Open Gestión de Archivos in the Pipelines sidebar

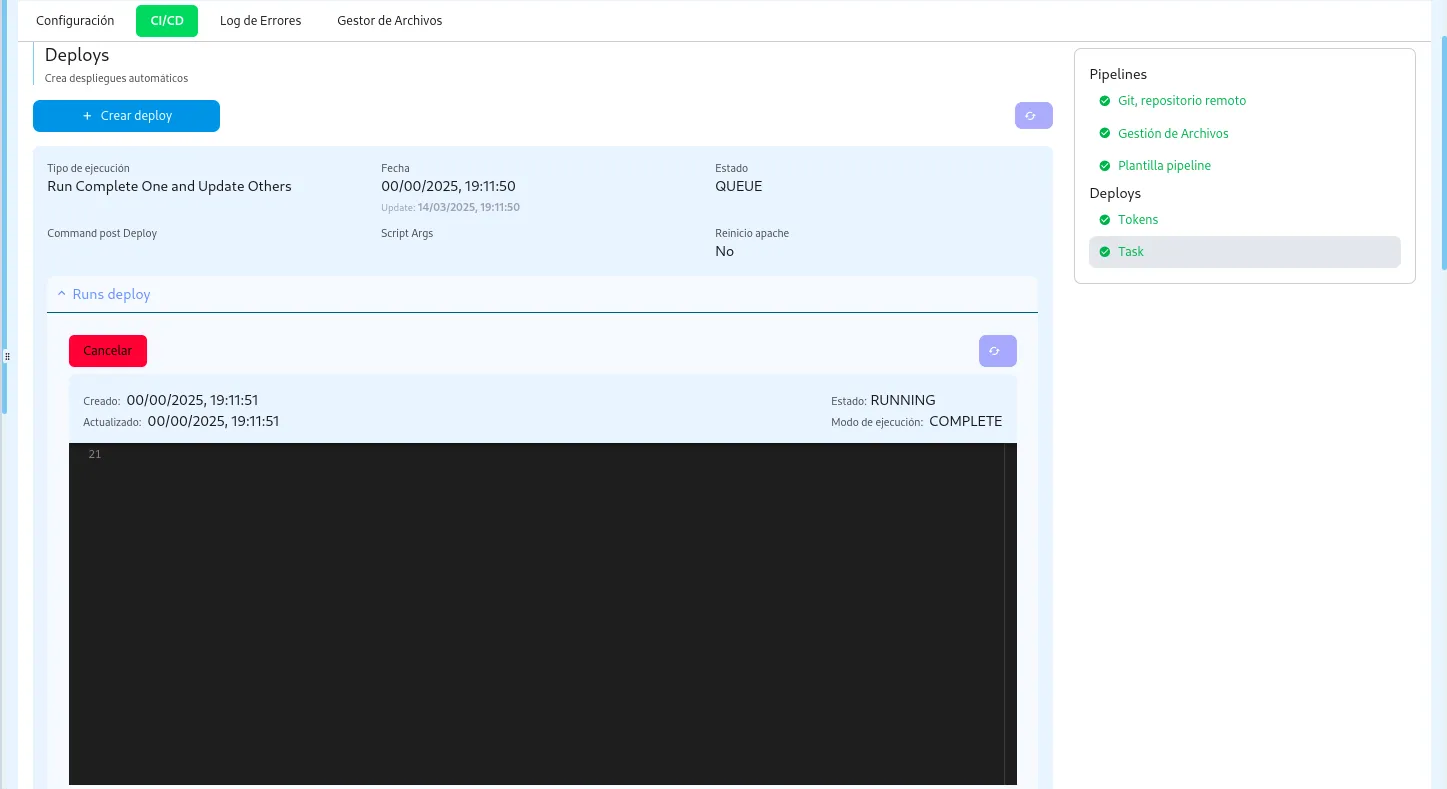point(1173,133)
